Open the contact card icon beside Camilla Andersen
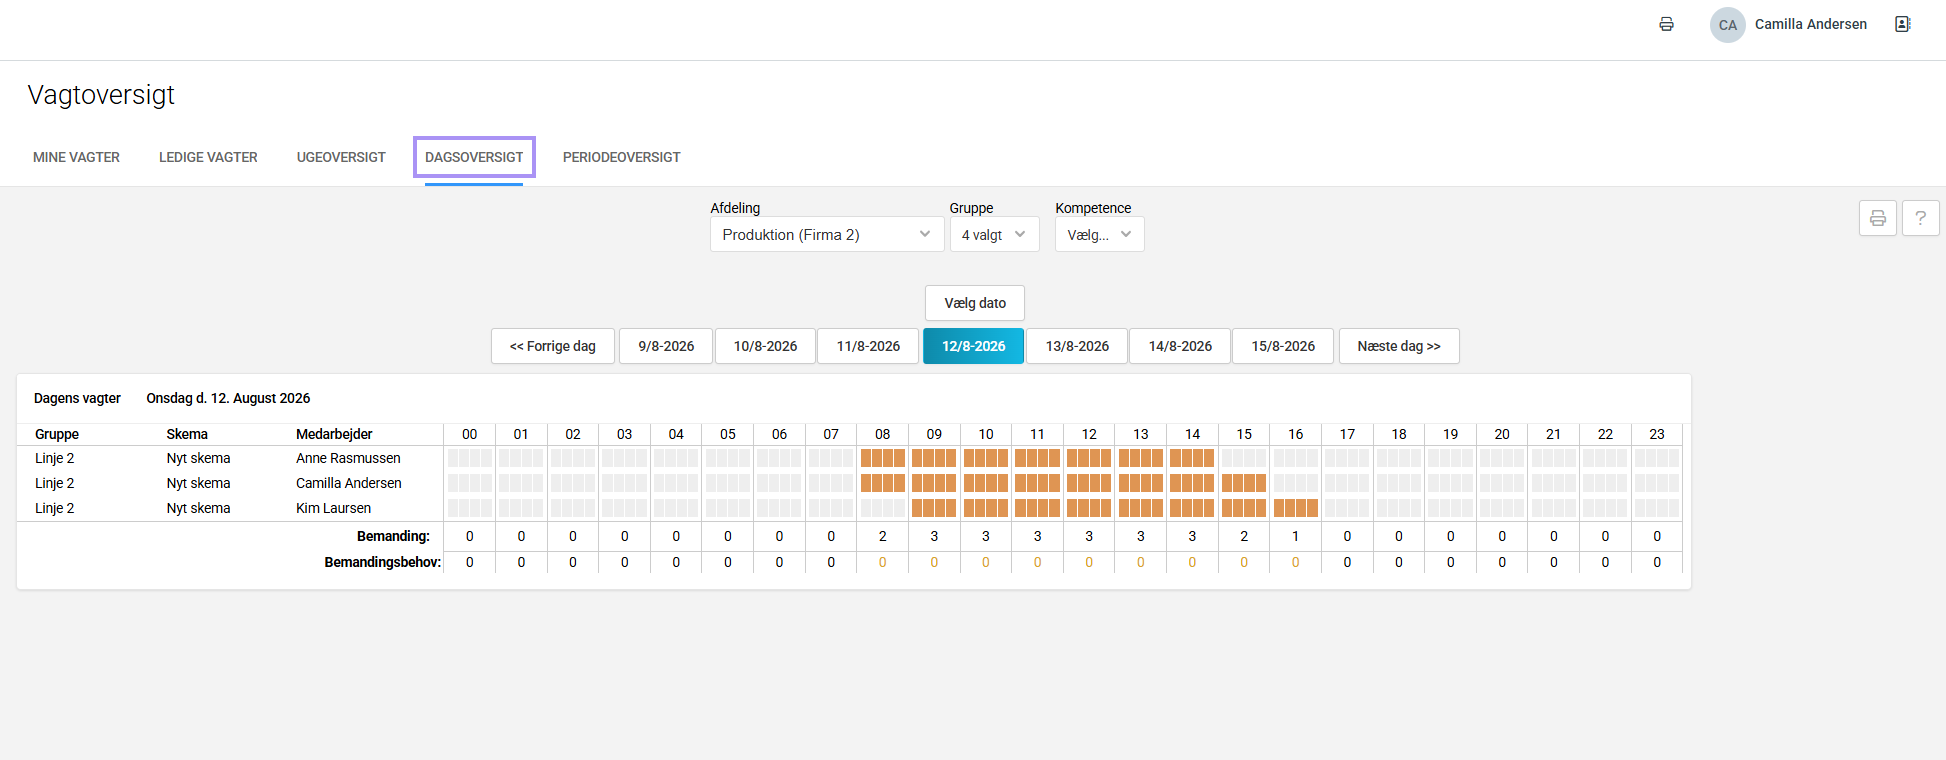This screenshot has height=760, width=1946. (x=1903, y=24)
